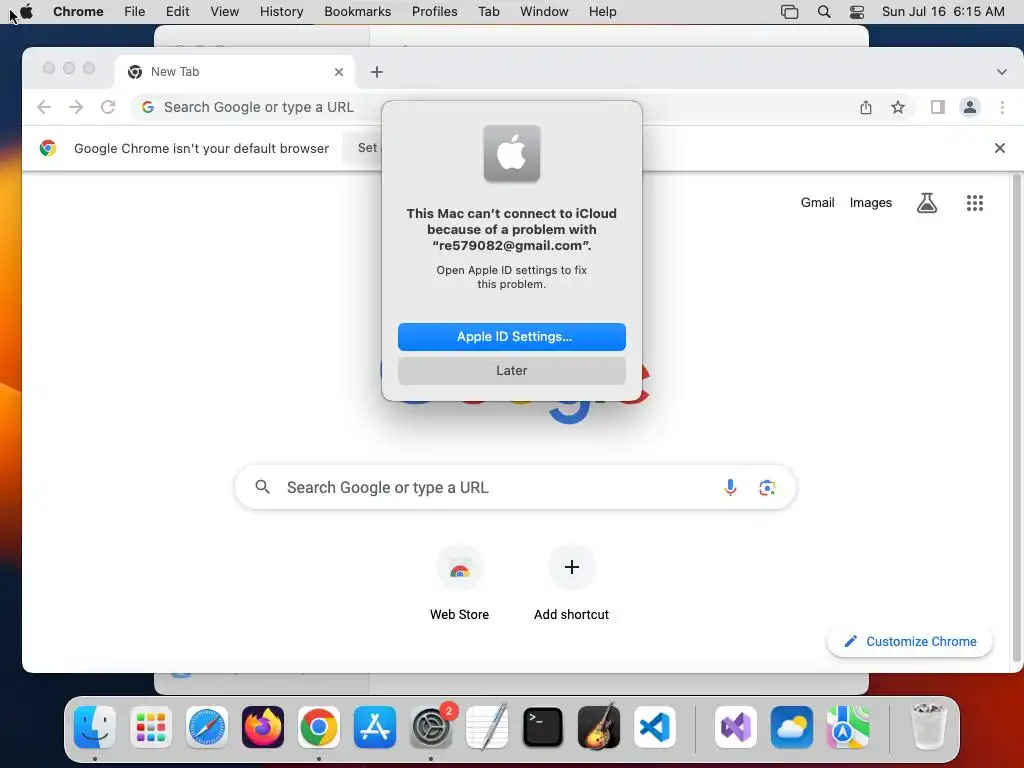
Task: Open Chrome from the Dock
Action: click(x=319, y=727)
